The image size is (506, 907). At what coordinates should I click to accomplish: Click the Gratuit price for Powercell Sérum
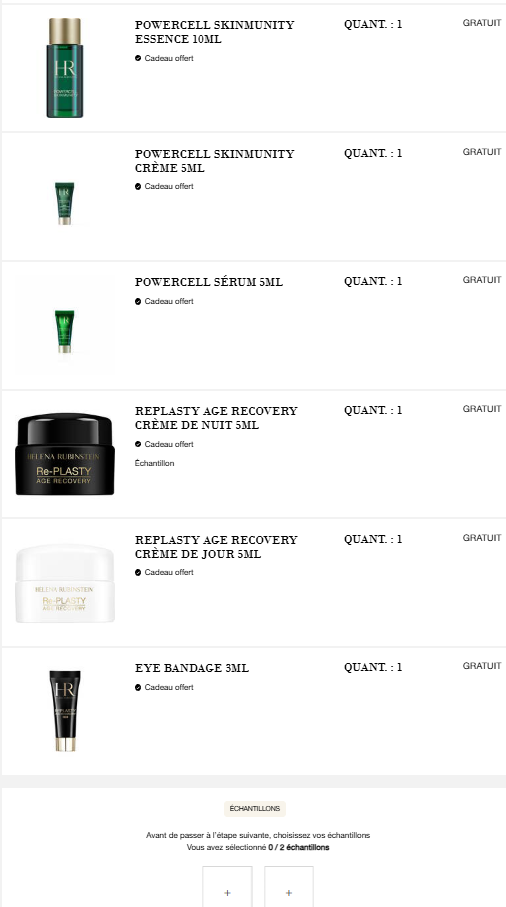point(482,280)
